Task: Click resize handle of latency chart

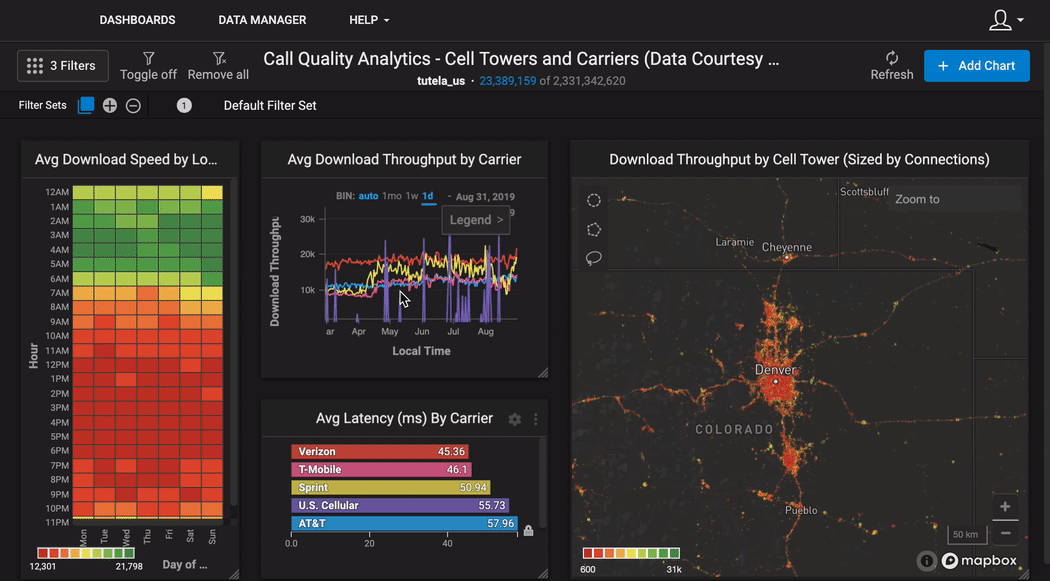Action: click(542, 574)
